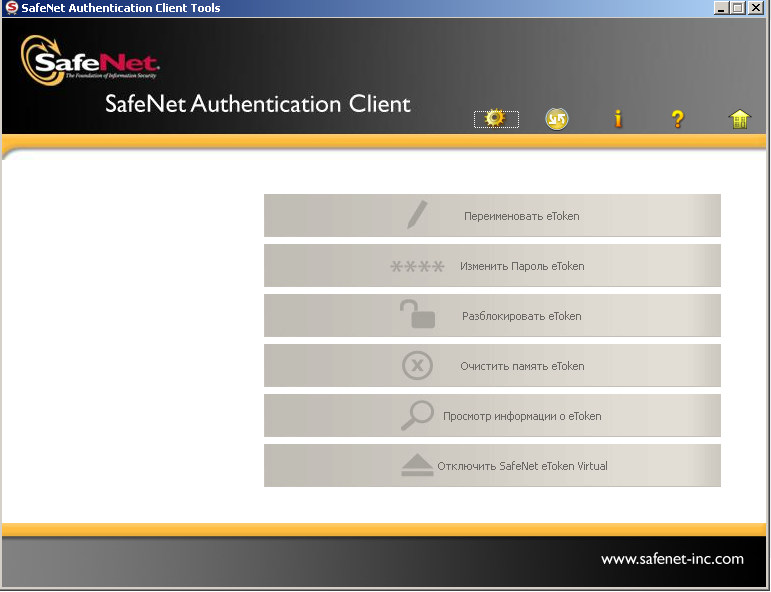Open Advanced View via the gear icon

tap(496, 119)
